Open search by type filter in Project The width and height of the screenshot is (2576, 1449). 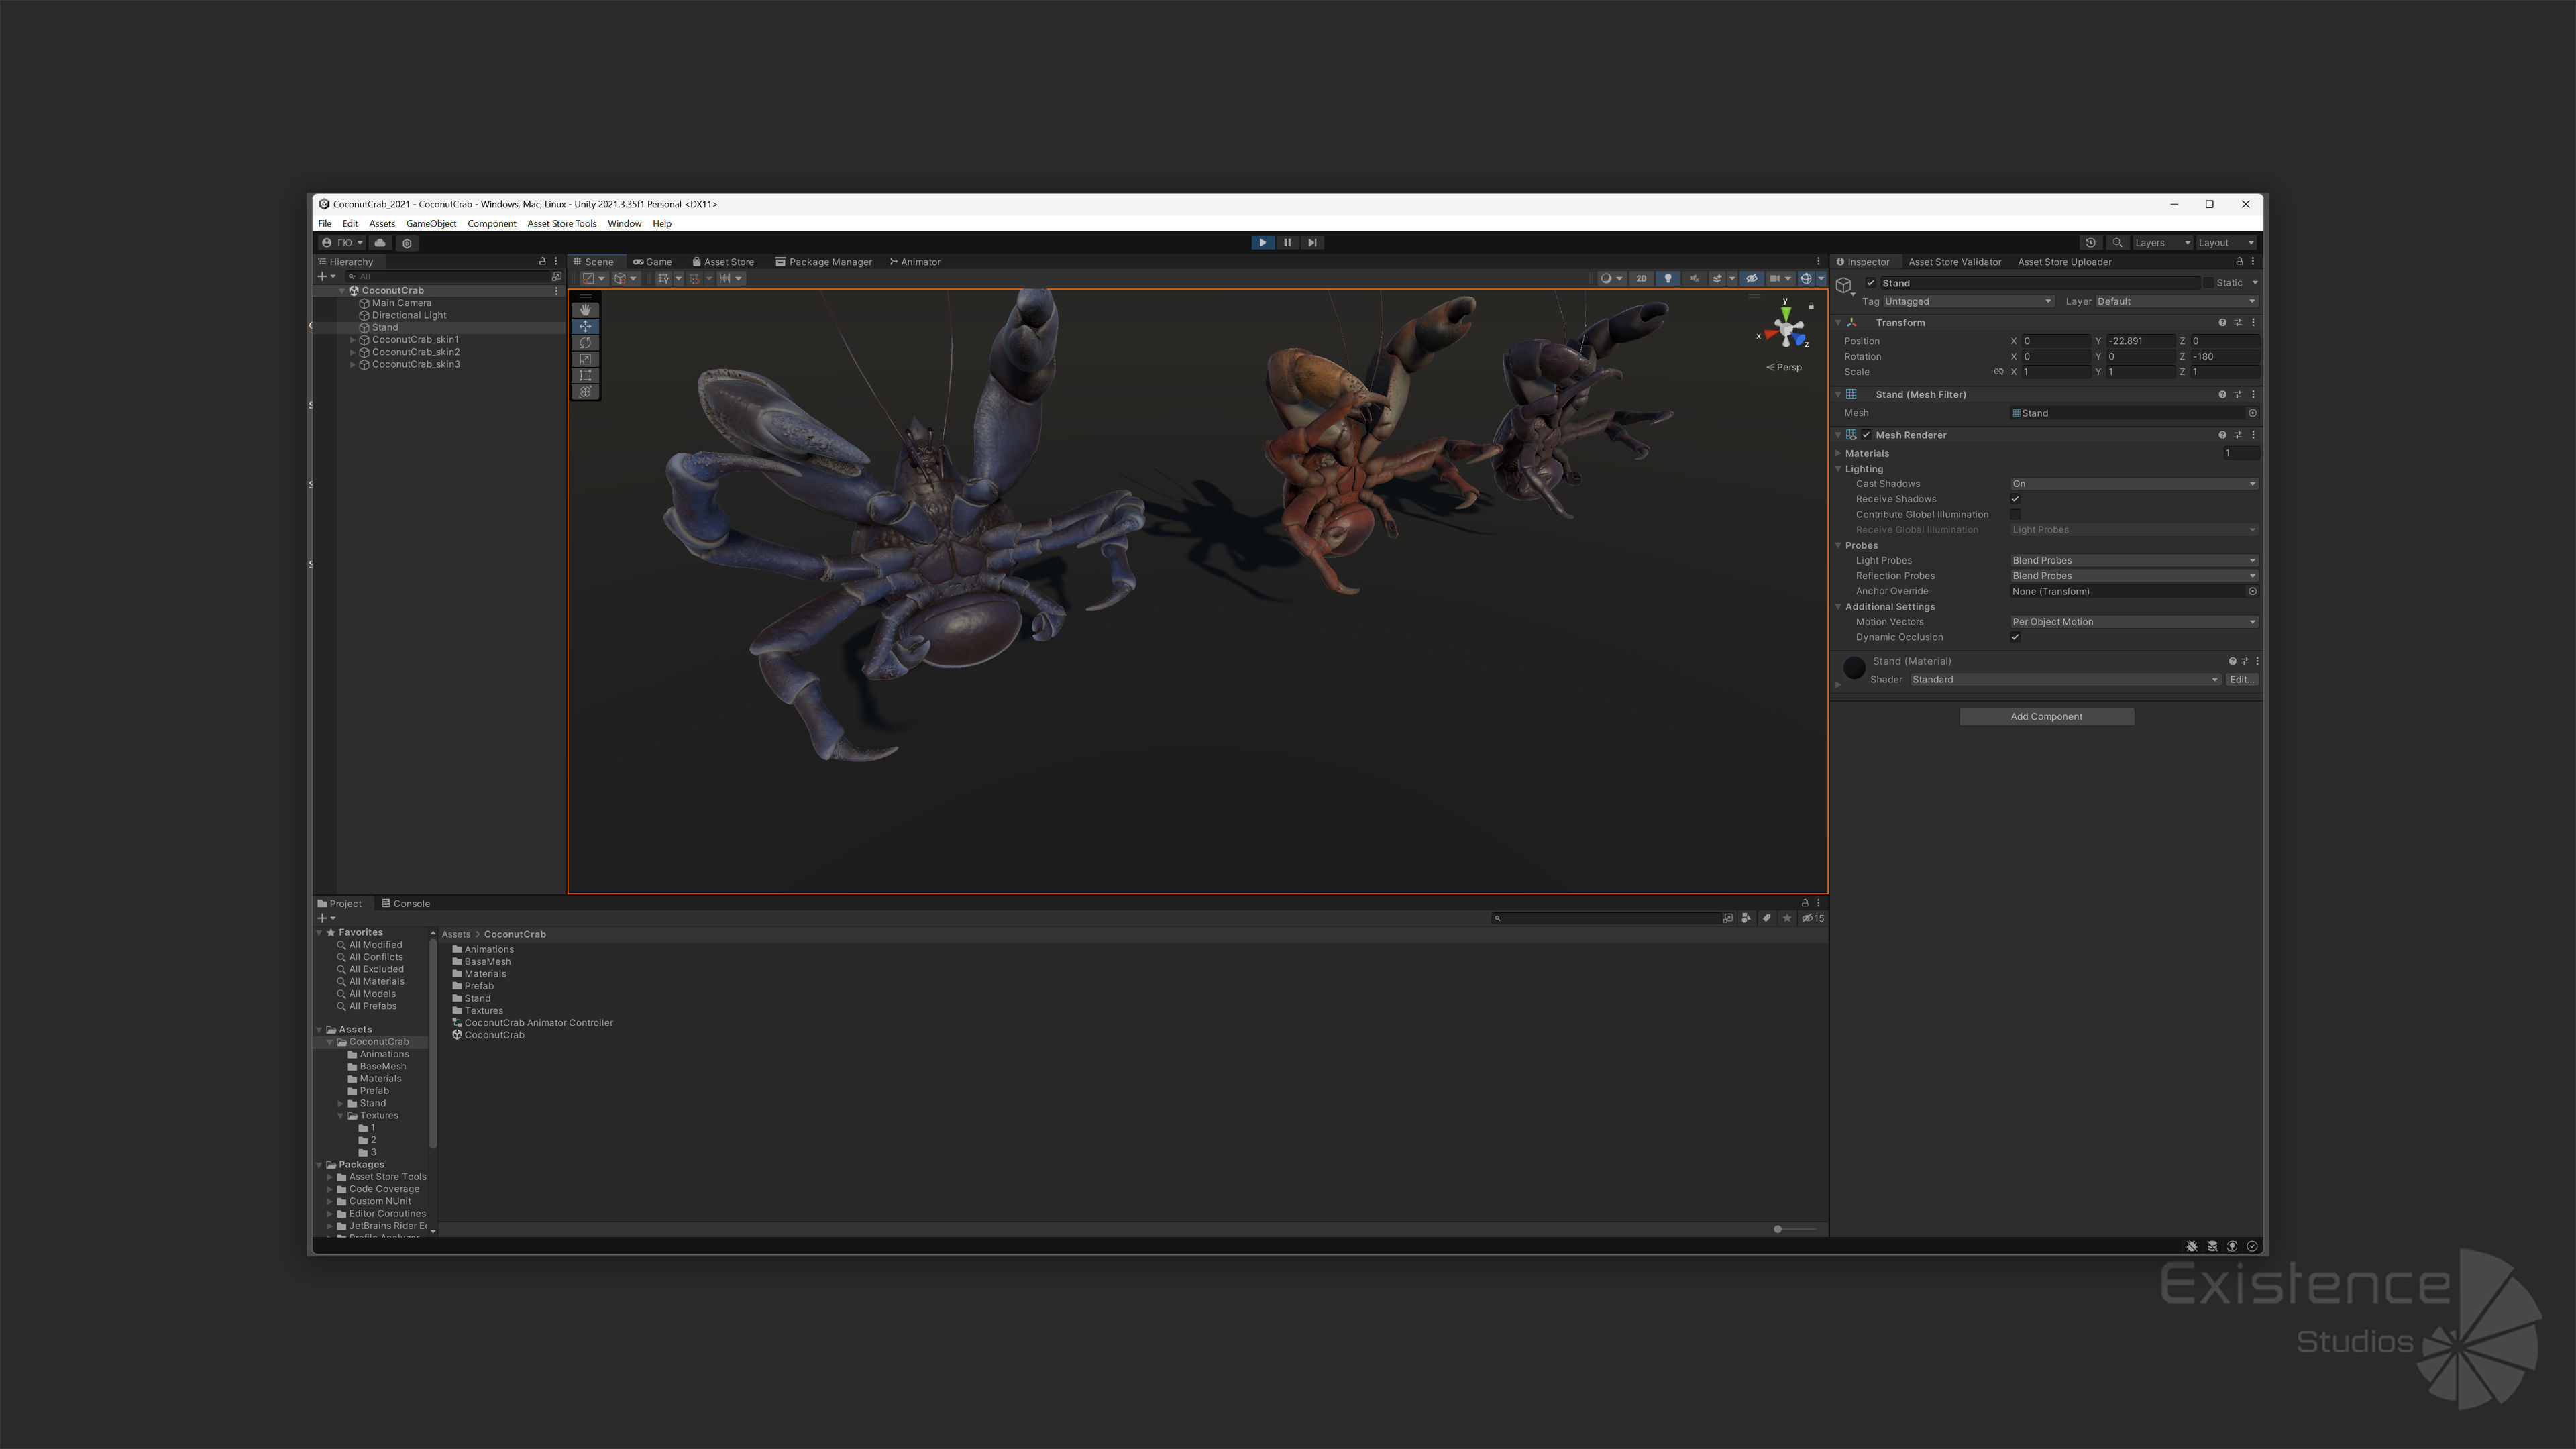[1746, 918]
